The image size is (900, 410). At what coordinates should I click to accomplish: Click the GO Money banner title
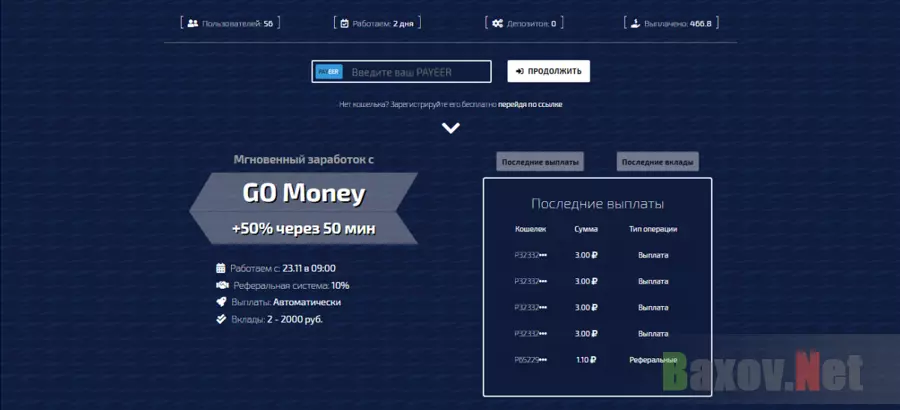point(304,194)
